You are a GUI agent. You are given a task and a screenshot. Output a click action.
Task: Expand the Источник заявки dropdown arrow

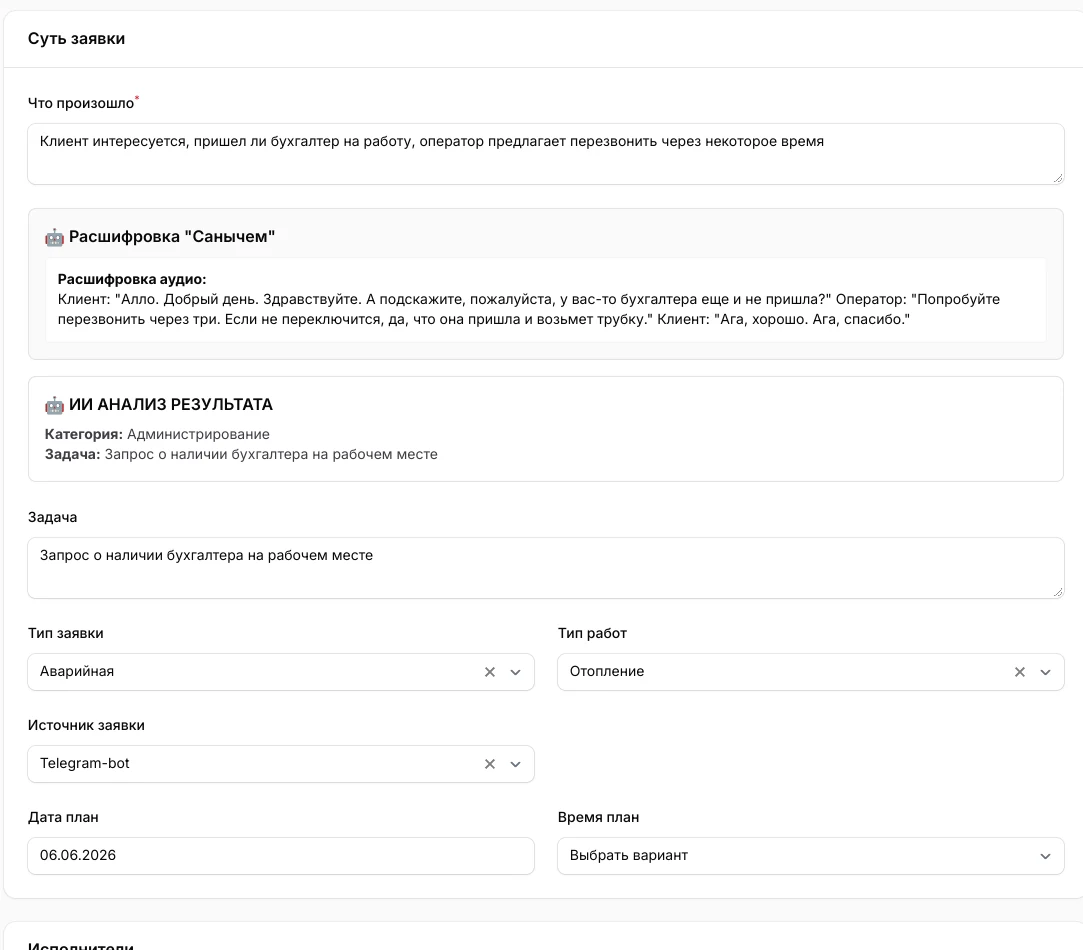[x=515, y=763]
